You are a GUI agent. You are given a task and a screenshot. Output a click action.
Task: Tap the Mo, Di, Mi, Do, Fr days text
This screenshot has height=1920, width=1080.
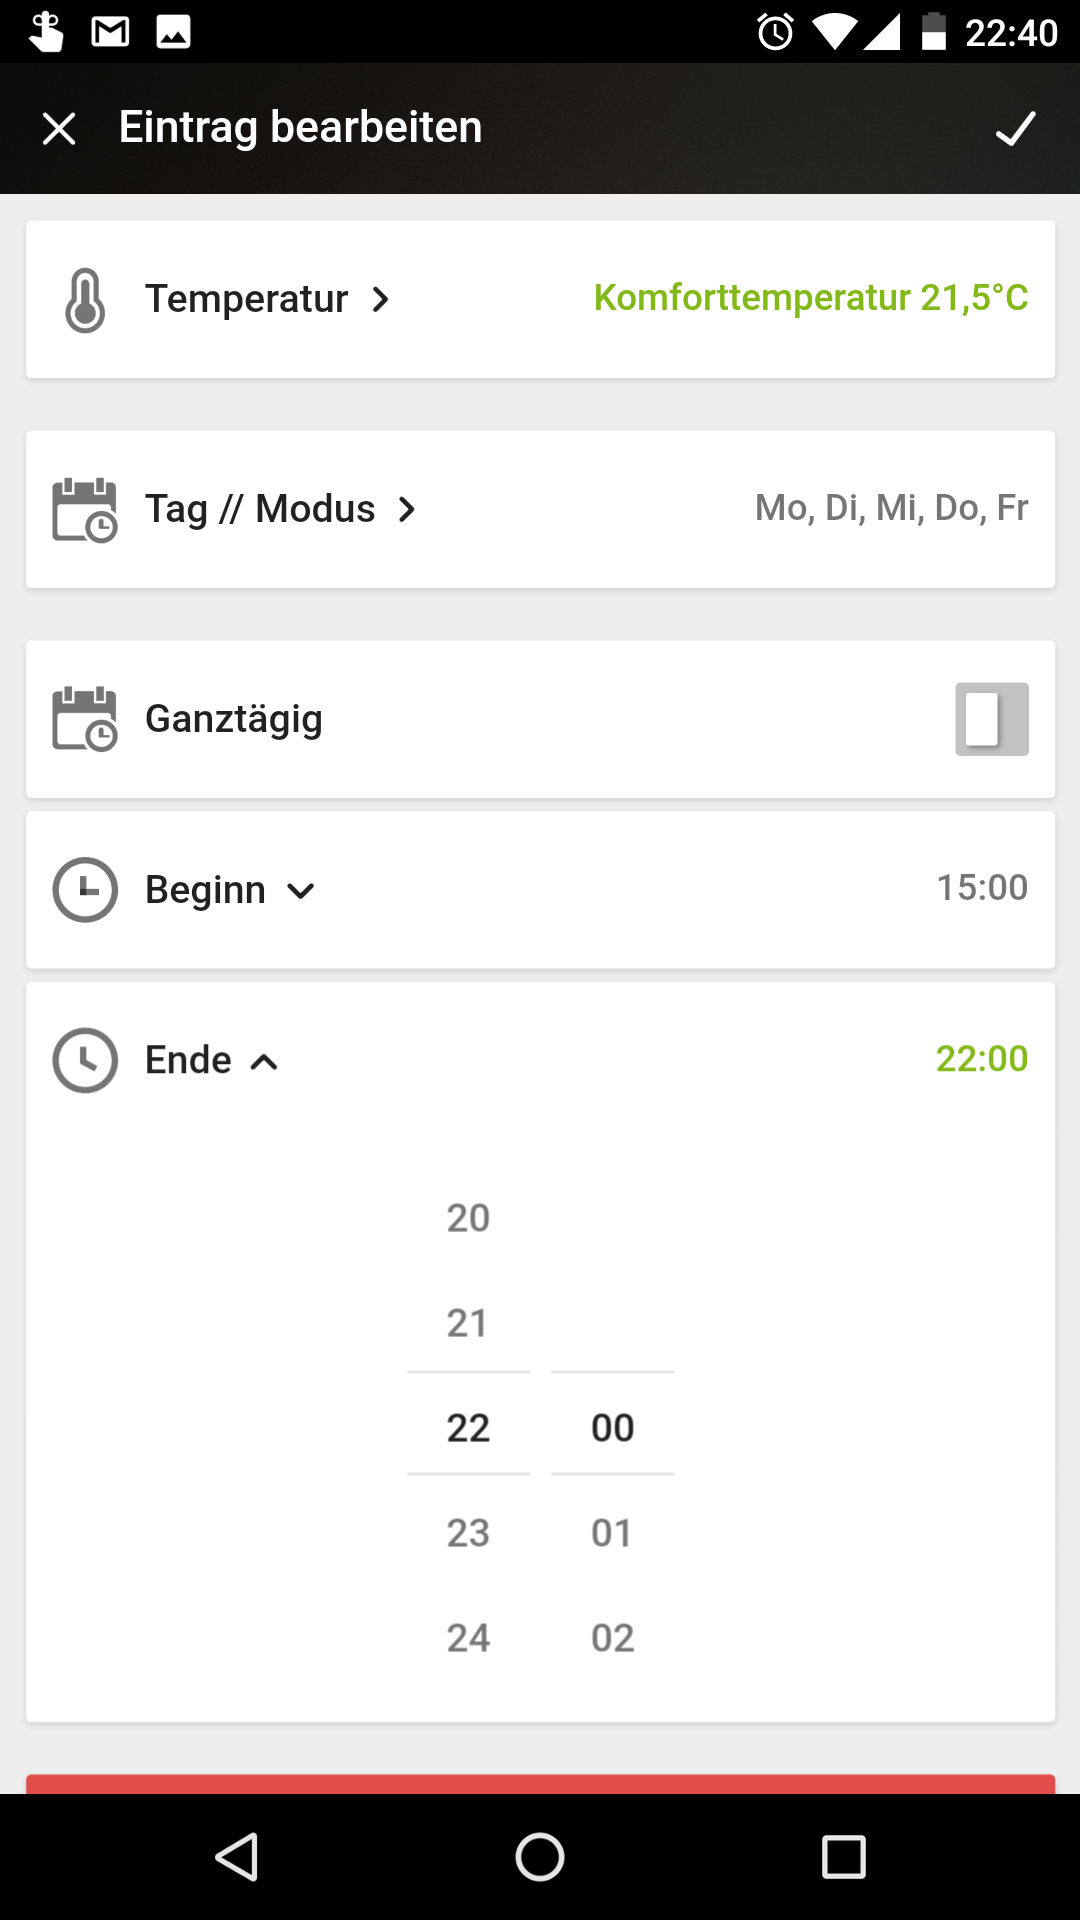pyautogui.click(x=891, y=508)
